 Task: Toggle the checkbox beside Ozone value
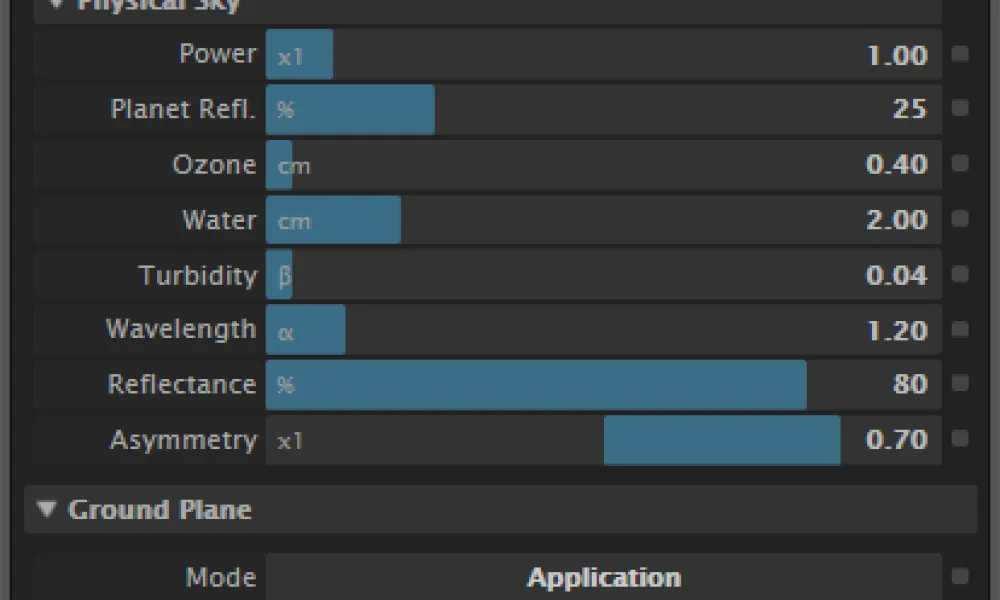click(x=960, y=164)
